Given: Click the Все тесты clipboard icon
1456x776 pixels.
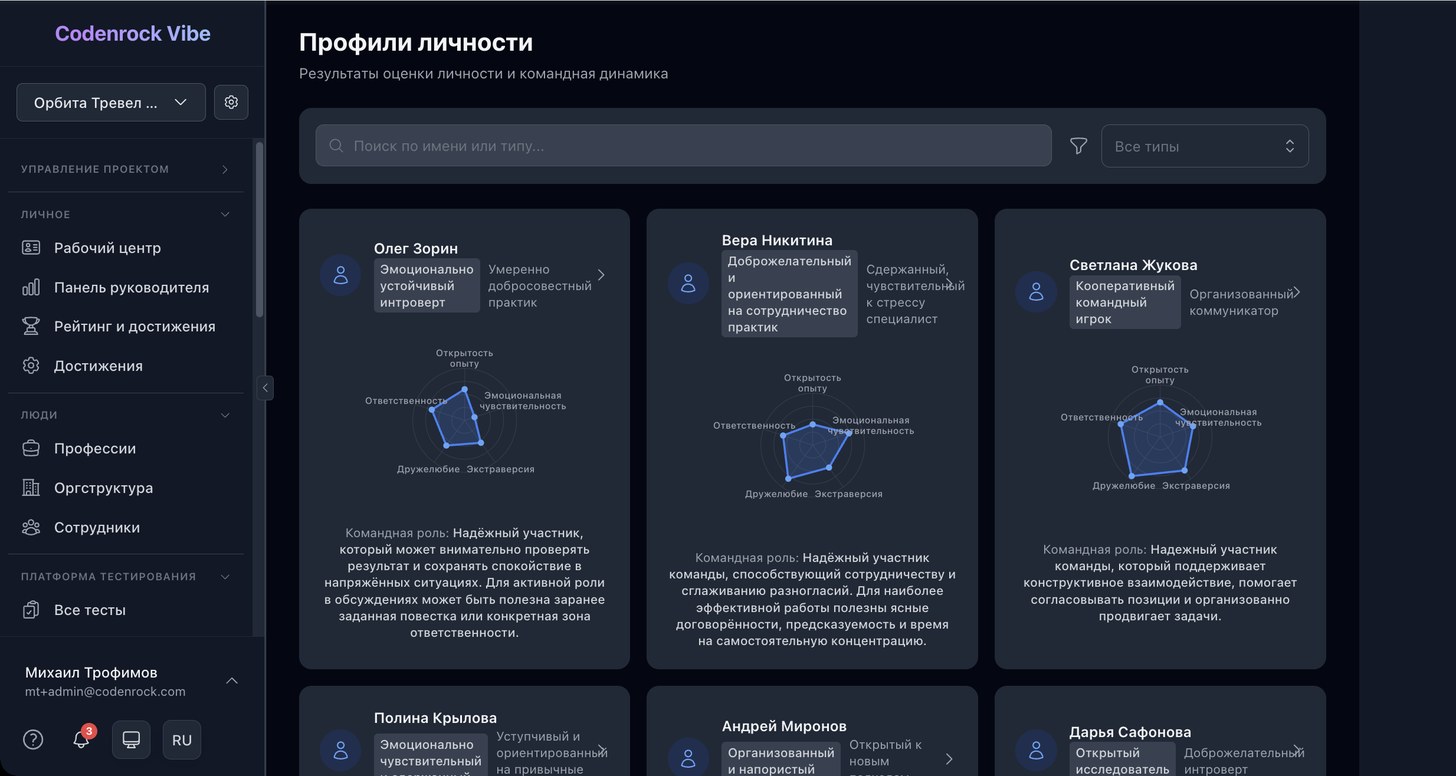Looking at the screenshot, I should point(31,610).
